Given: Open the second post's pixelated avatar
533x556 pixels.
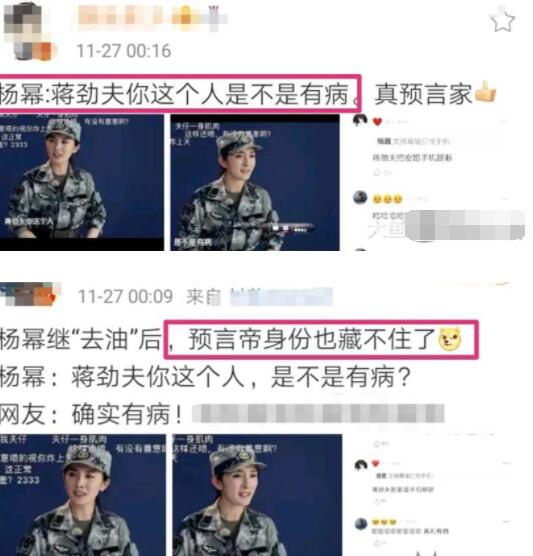Looking at the screenshot, I should [30, 294].
